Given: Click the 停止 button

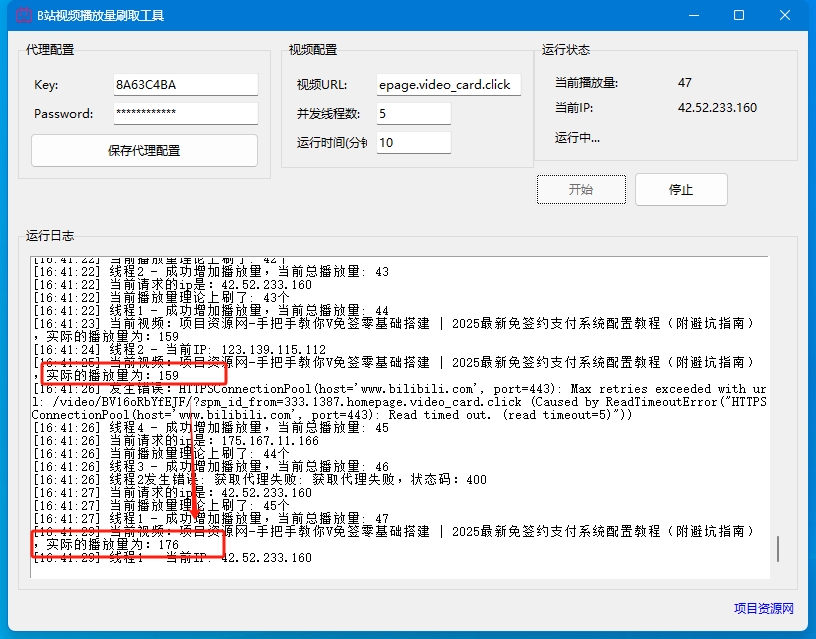Looking at the screenshot, I should 681,189.
